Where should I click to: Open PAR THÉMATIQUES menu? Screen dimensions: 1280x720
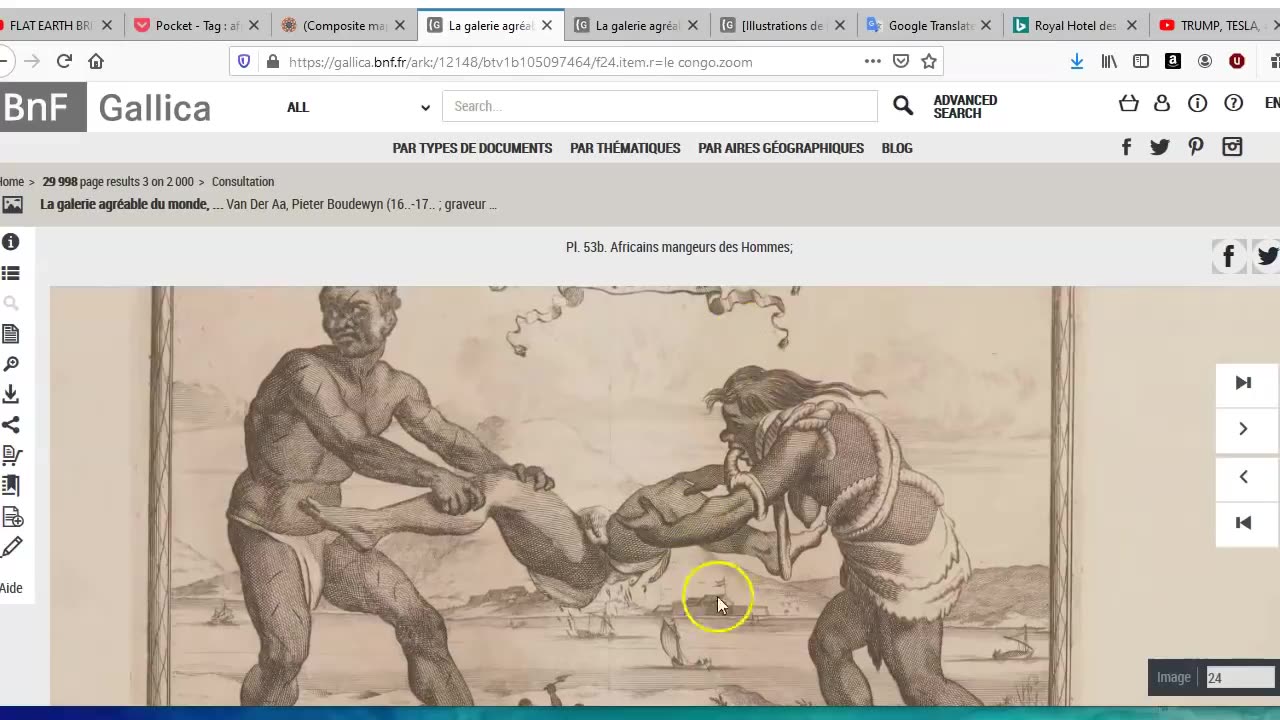coord(625,148)
